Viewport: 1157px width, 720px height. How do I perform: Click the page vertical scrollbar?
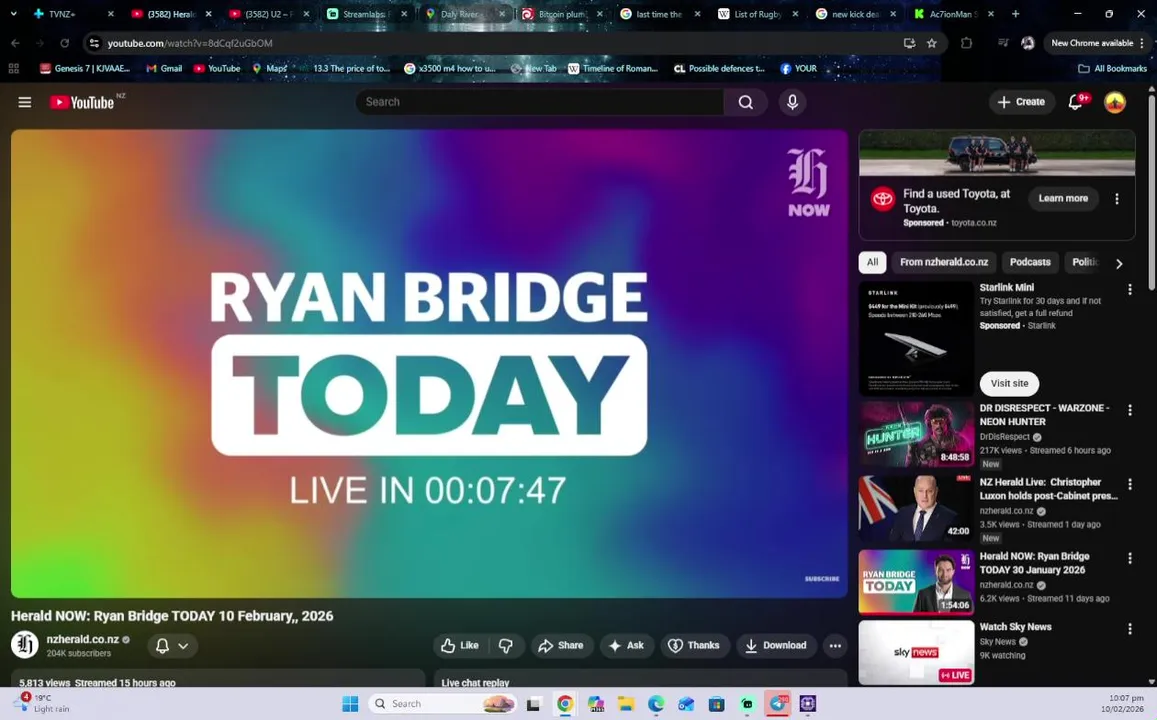(x=1152, y=192)
